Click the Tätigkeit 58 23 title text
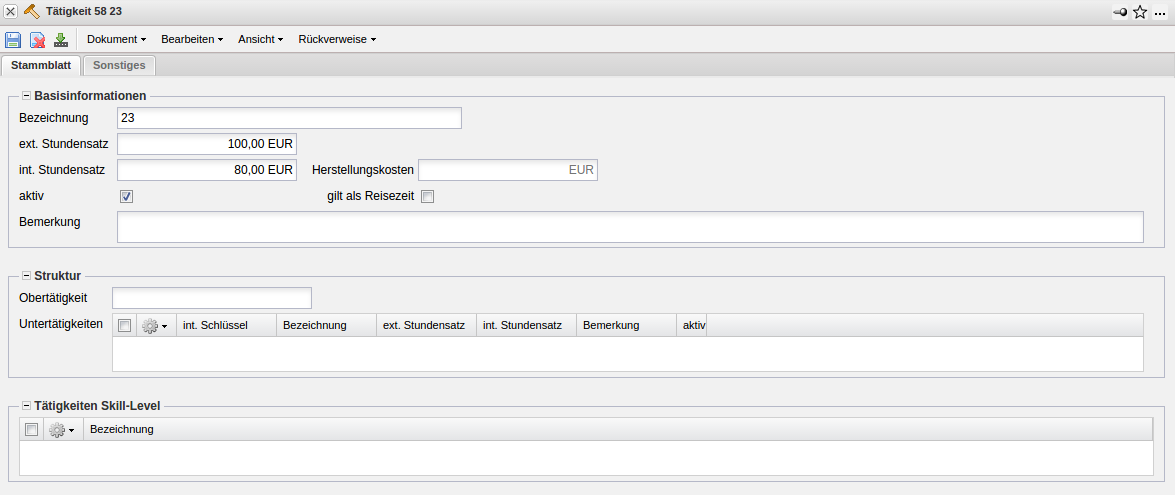 [x=84, y=12]
